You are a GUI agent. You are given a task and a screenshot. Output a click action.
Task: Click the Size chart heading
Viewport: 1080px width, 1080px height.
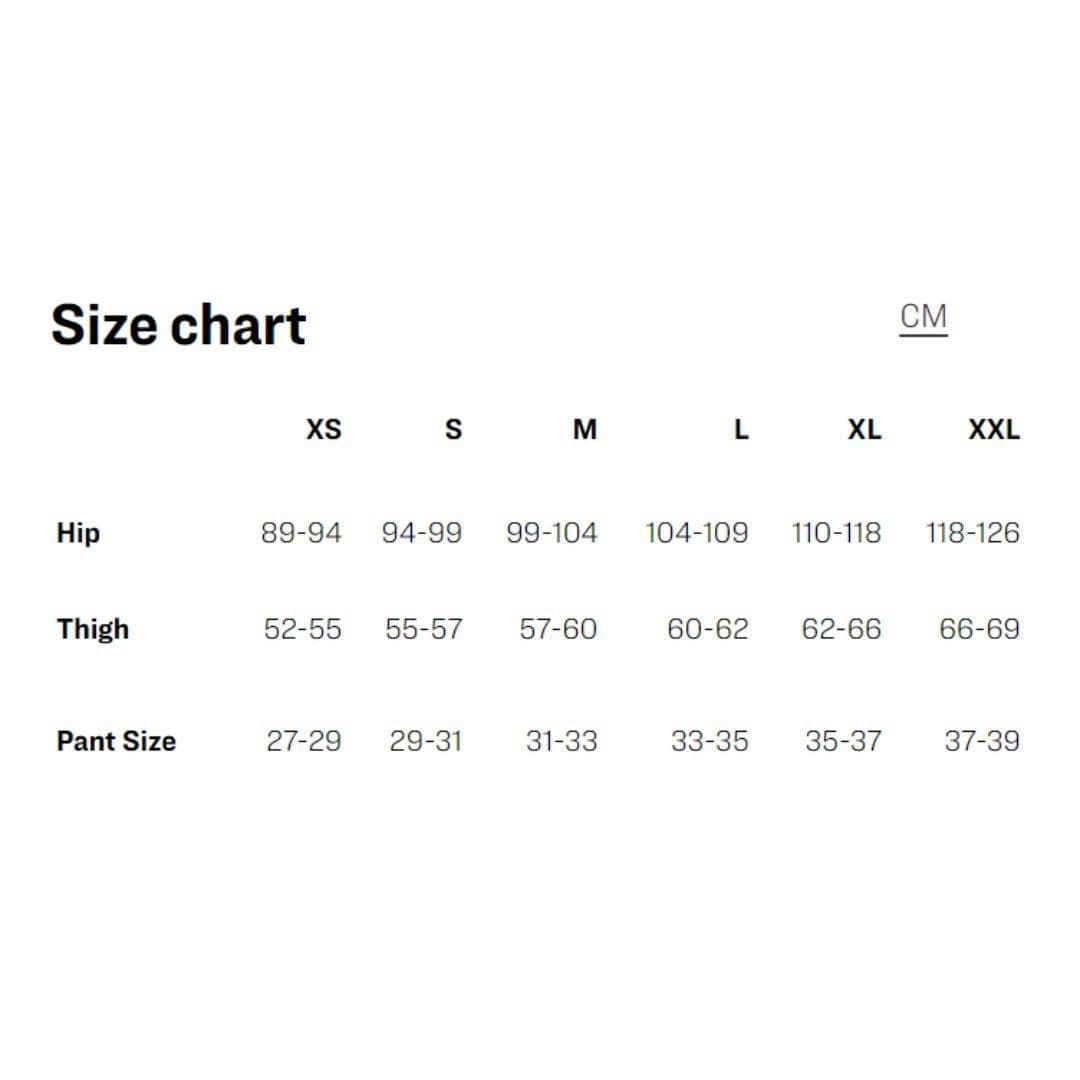pyautogui.click(x=178, y=326)
